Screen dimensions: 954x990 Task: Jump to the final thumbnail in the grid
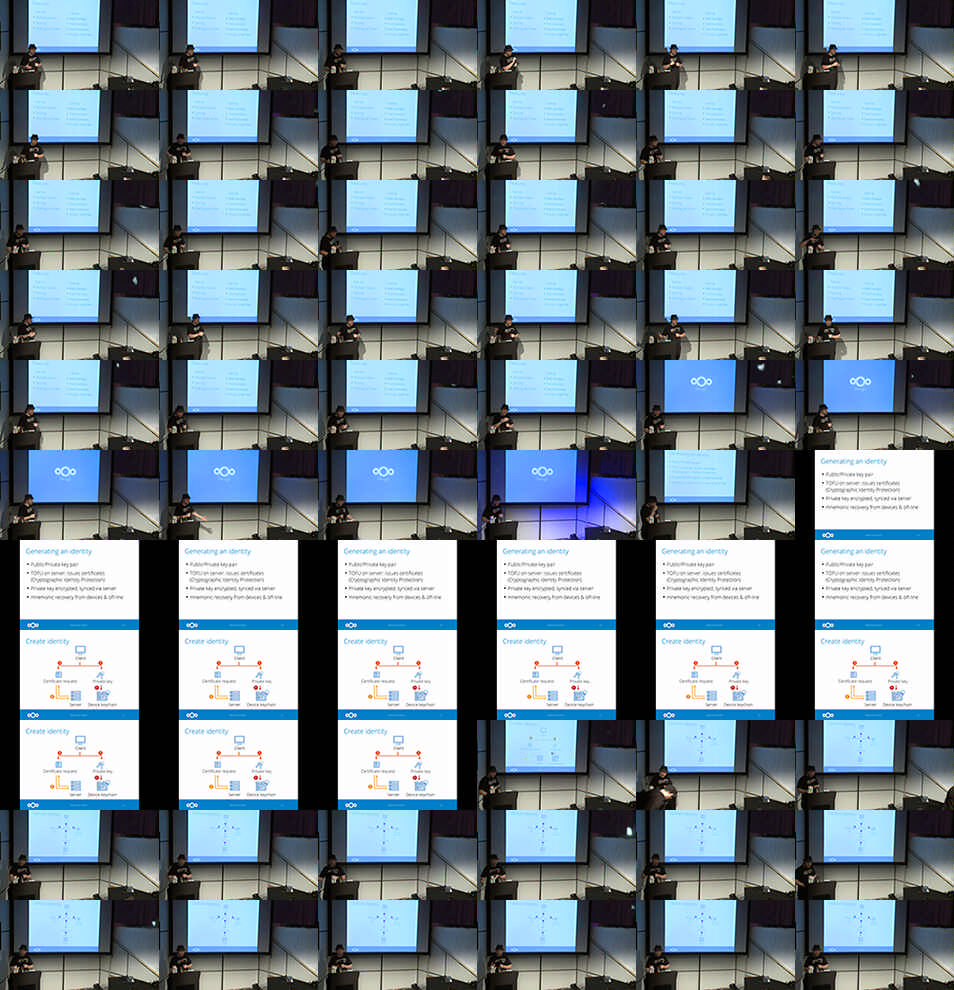pos(874,945)
